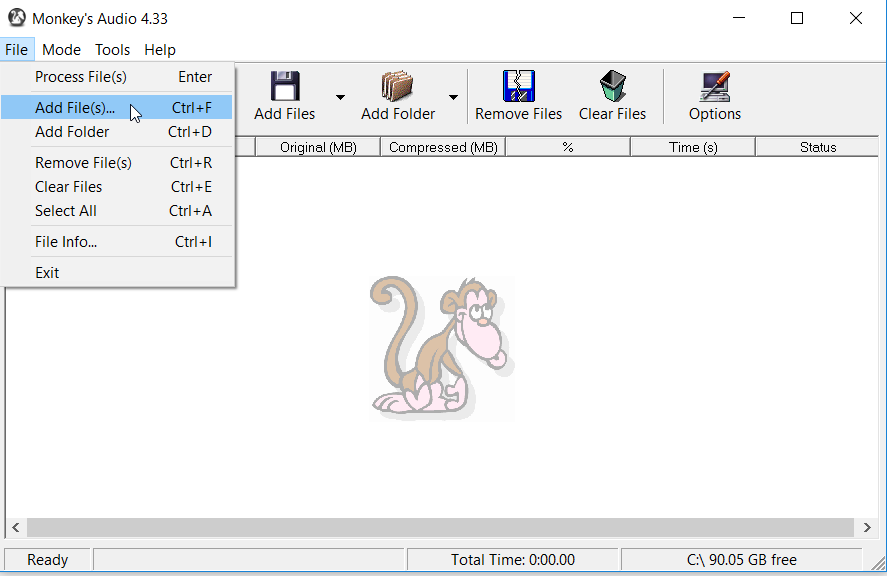
Task: Click Select All menu entry
Action: point(117,211)
